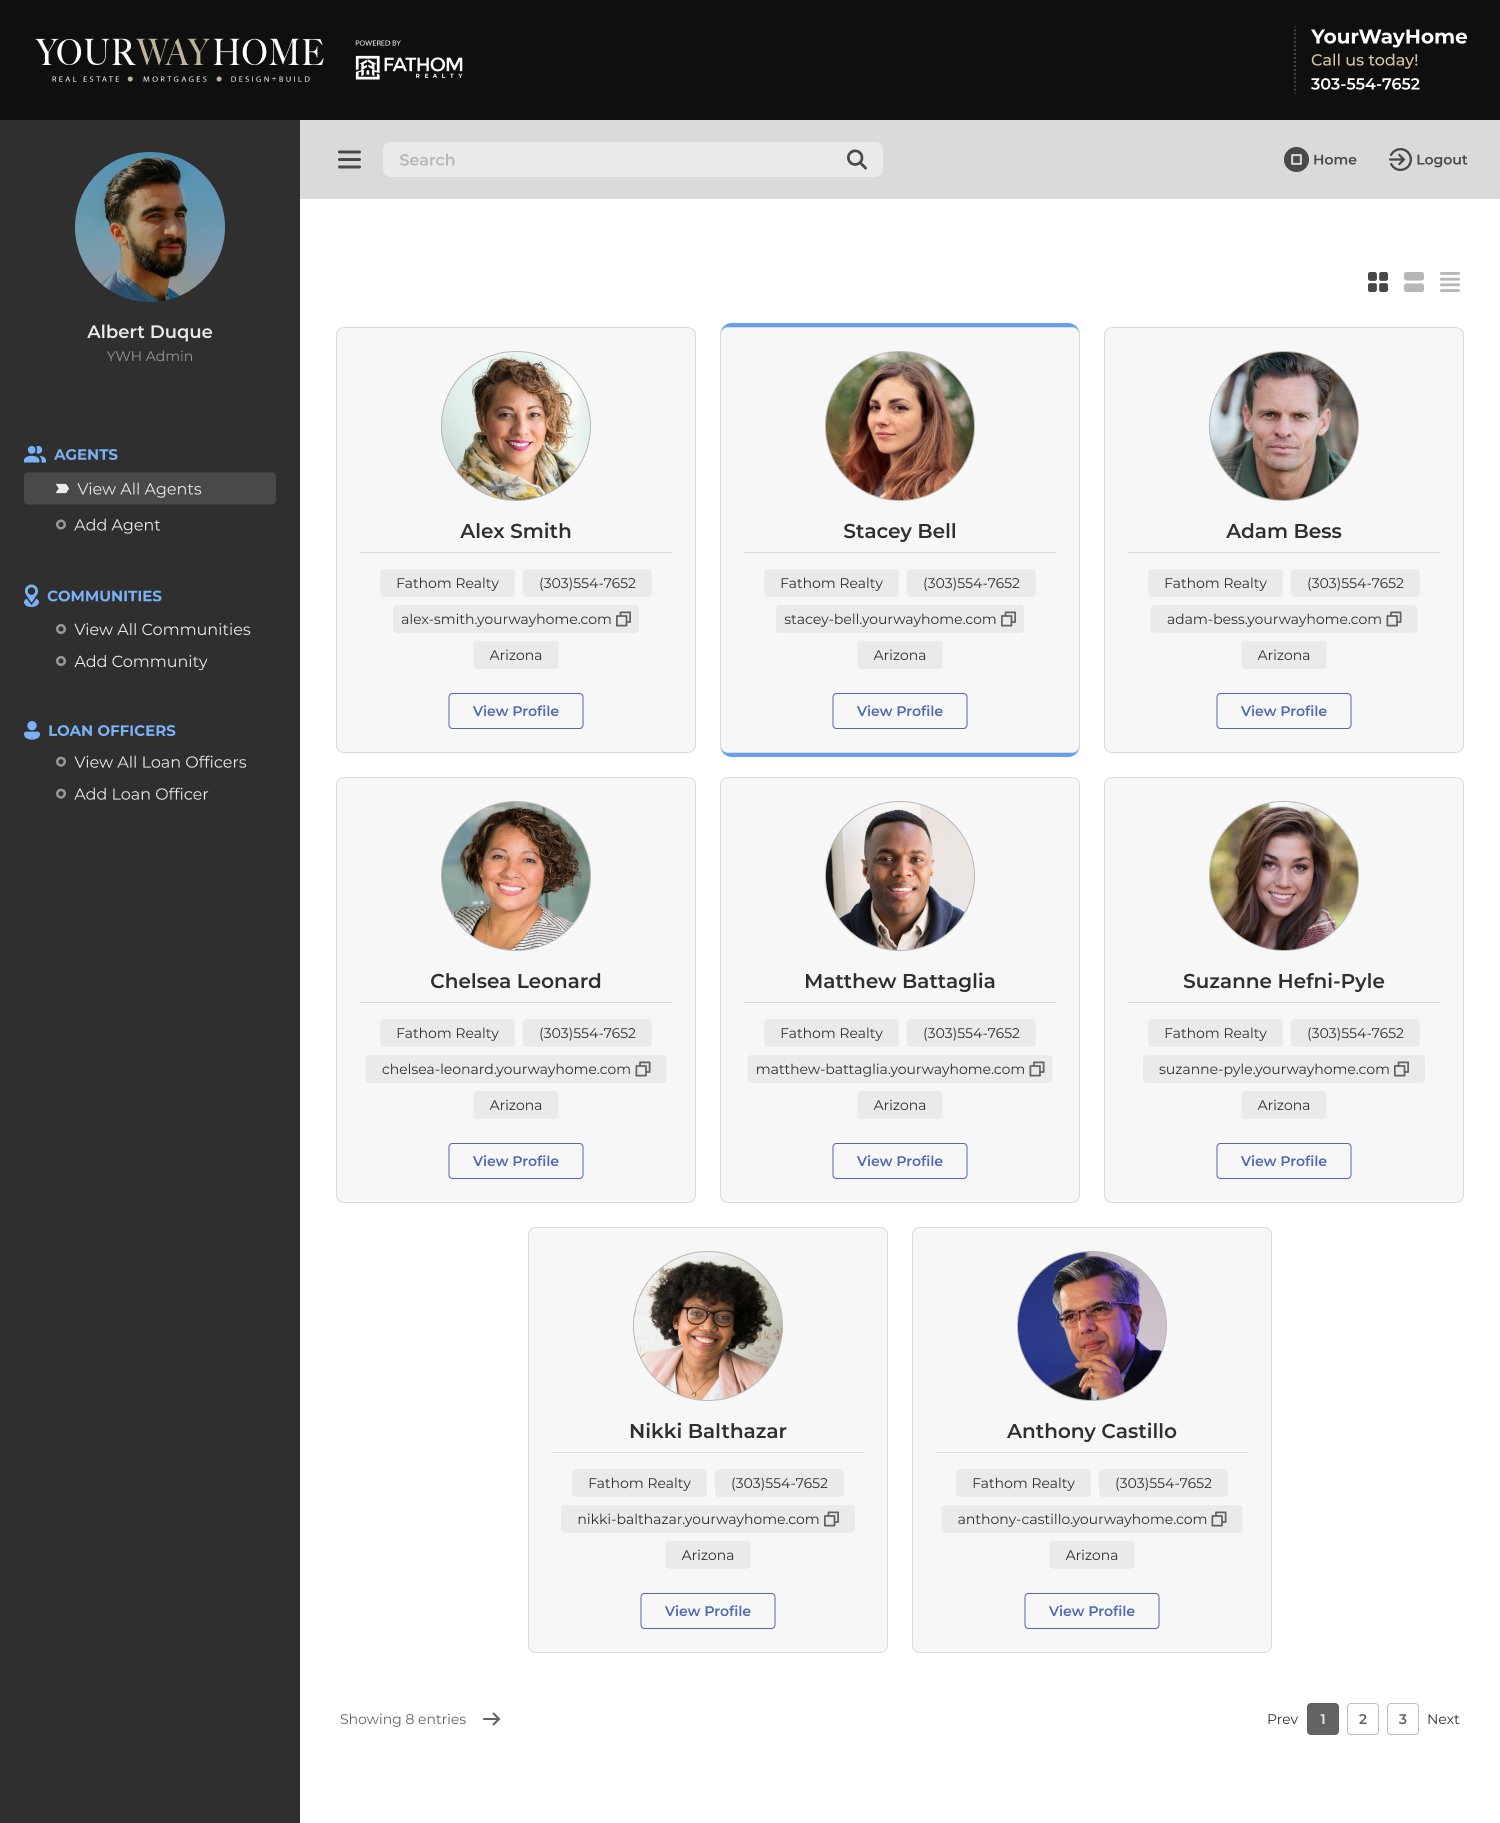Switch to two-row card view icon
This screenshot has width=1500, height=1823.
tap(1414, 282)
